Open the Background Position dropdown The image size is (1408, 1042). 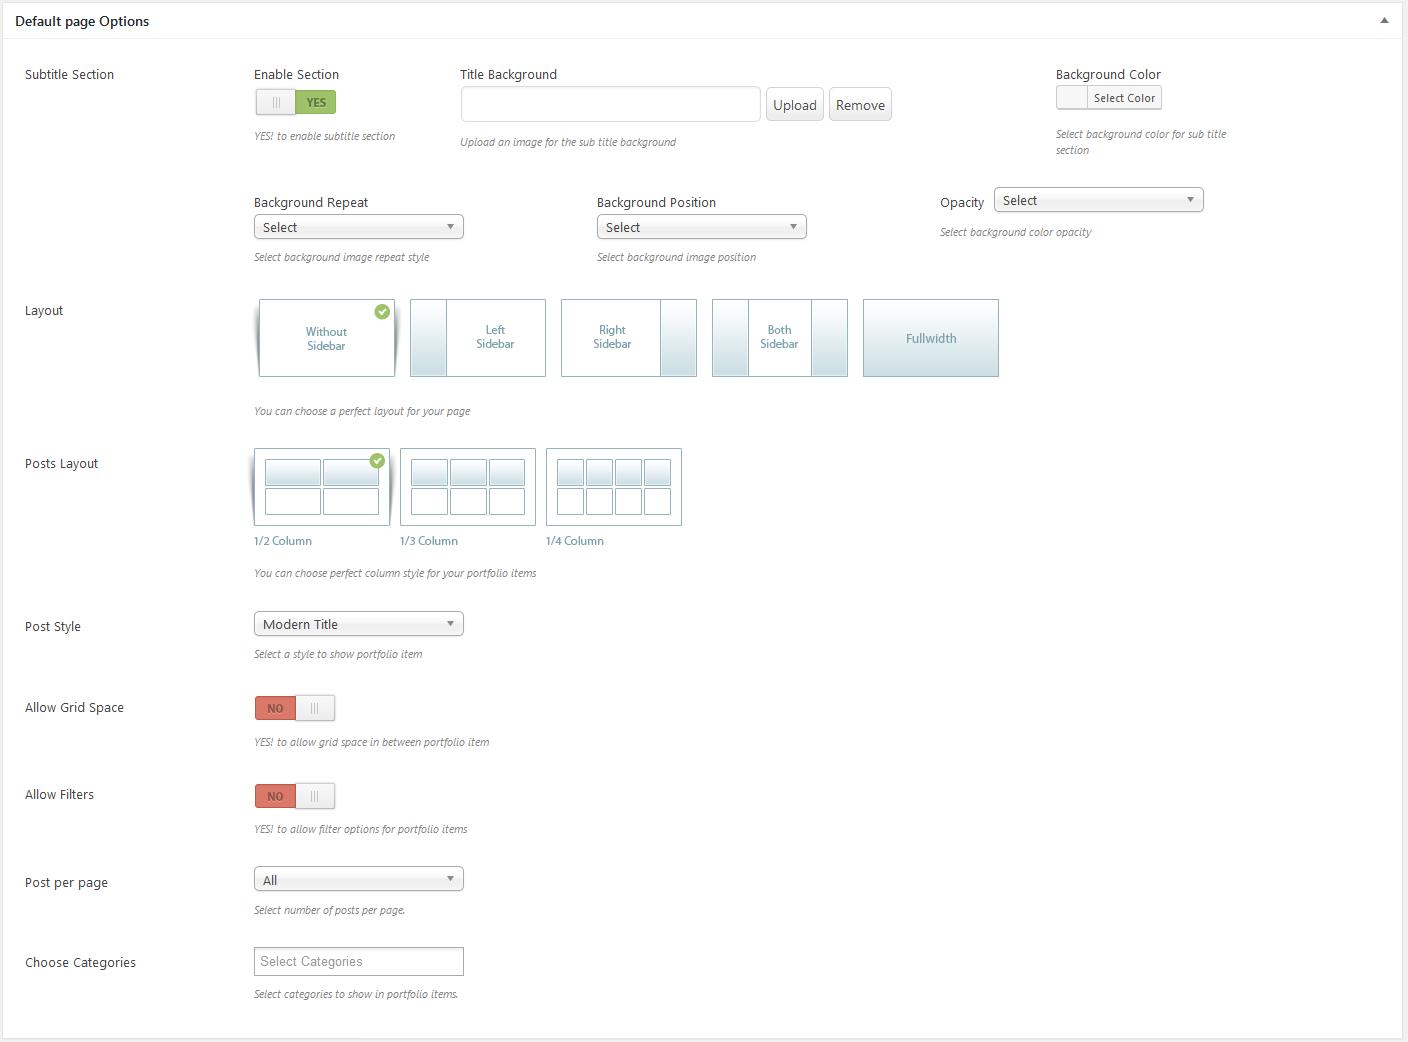(701, 227)
